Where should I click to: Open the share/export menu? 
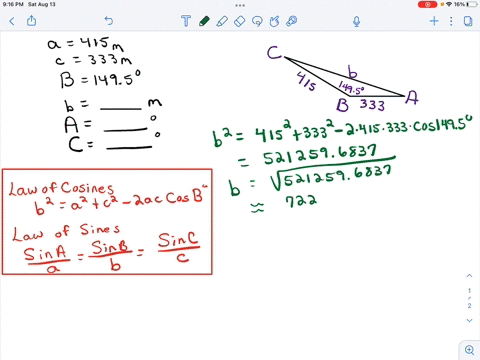[31, 21]
